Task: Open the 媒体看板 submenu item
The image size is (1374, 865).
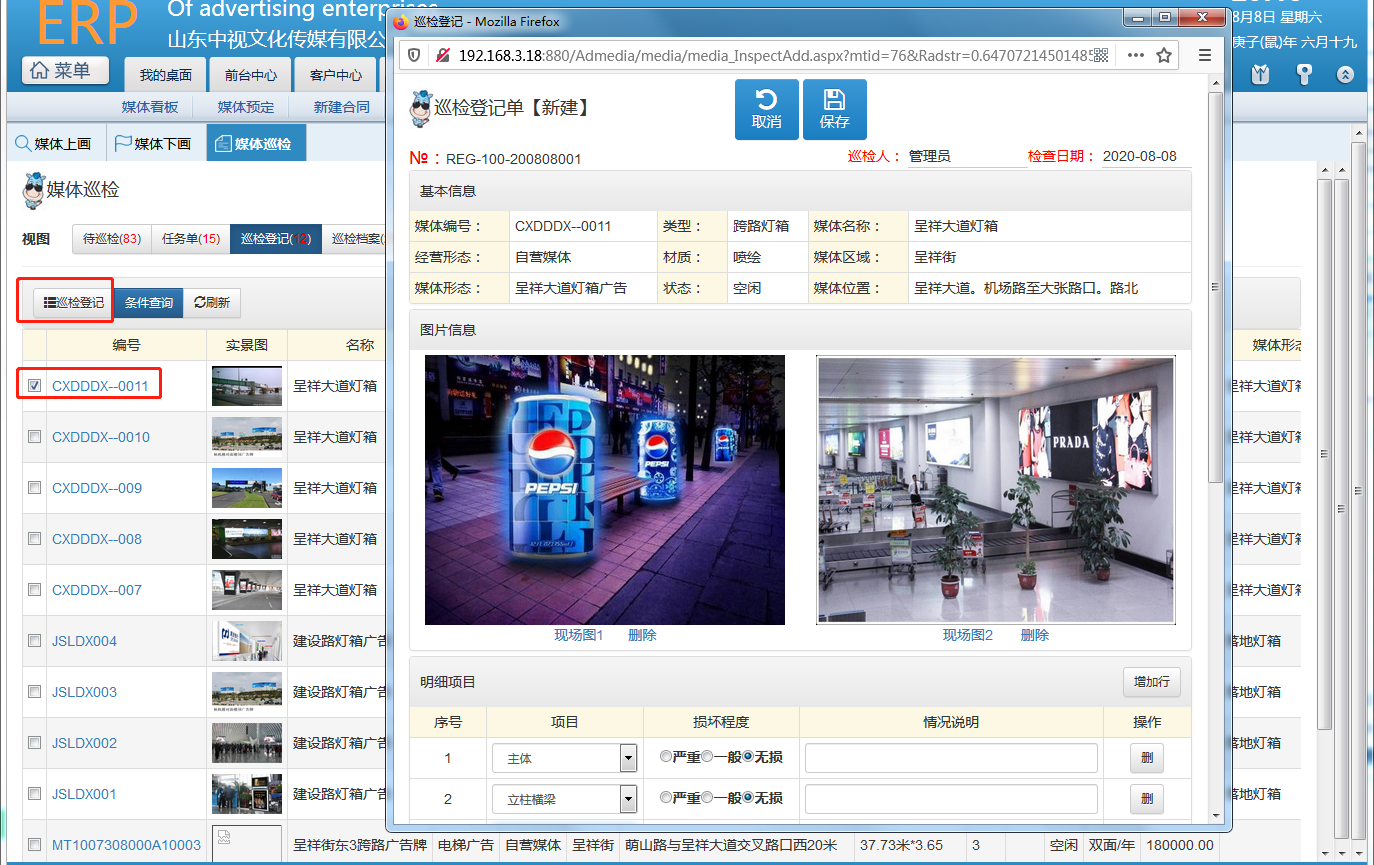Action: 150,107
